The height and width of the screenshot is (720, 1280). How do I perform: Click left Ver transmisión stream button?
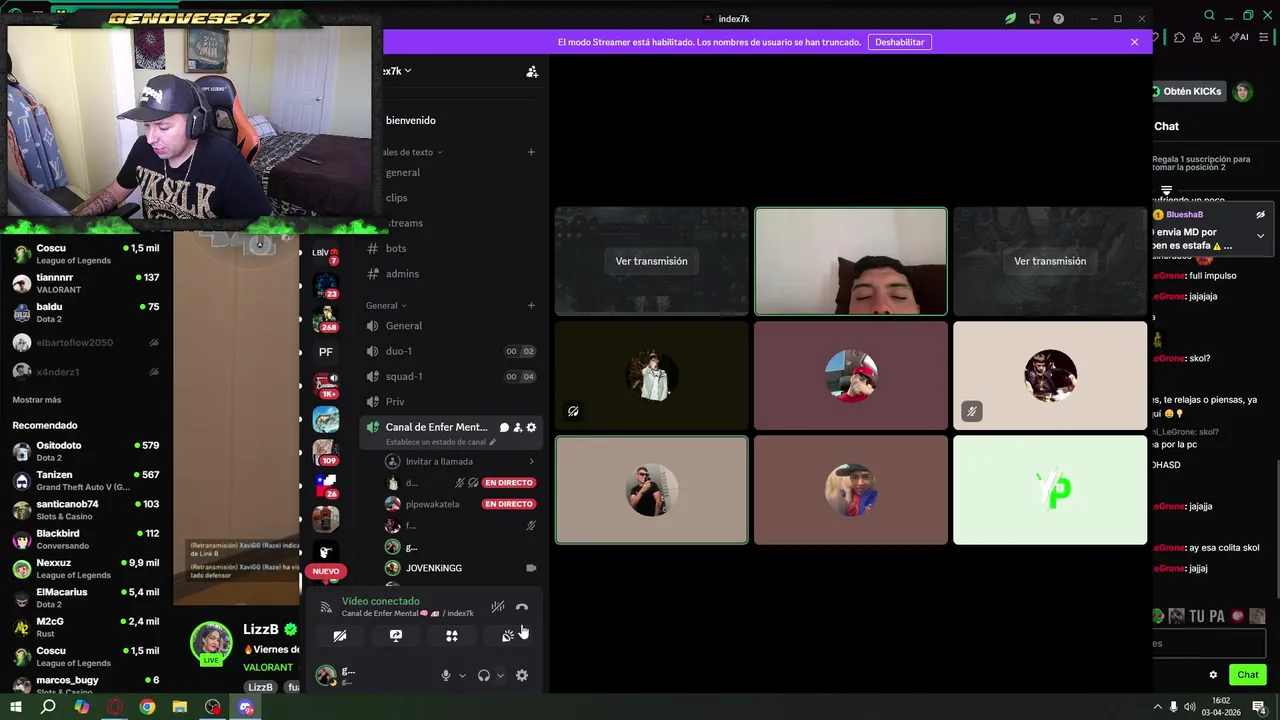[x=651, y=261]
